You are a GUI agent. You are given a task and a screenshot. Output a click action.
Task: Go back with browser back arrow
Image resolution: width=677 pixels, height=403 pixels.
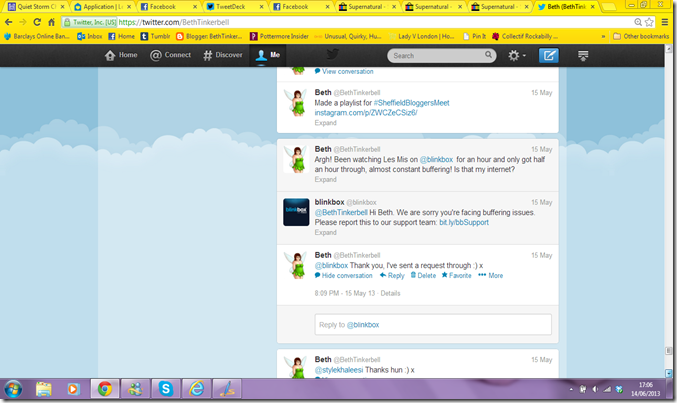pos(9,22)
